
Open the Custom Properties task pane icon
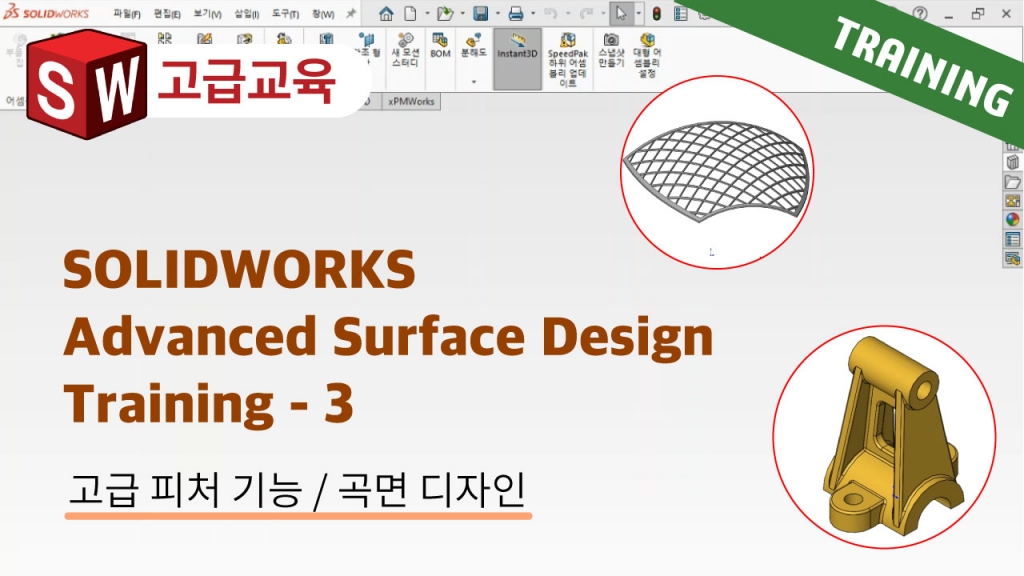coord(1012,240)
